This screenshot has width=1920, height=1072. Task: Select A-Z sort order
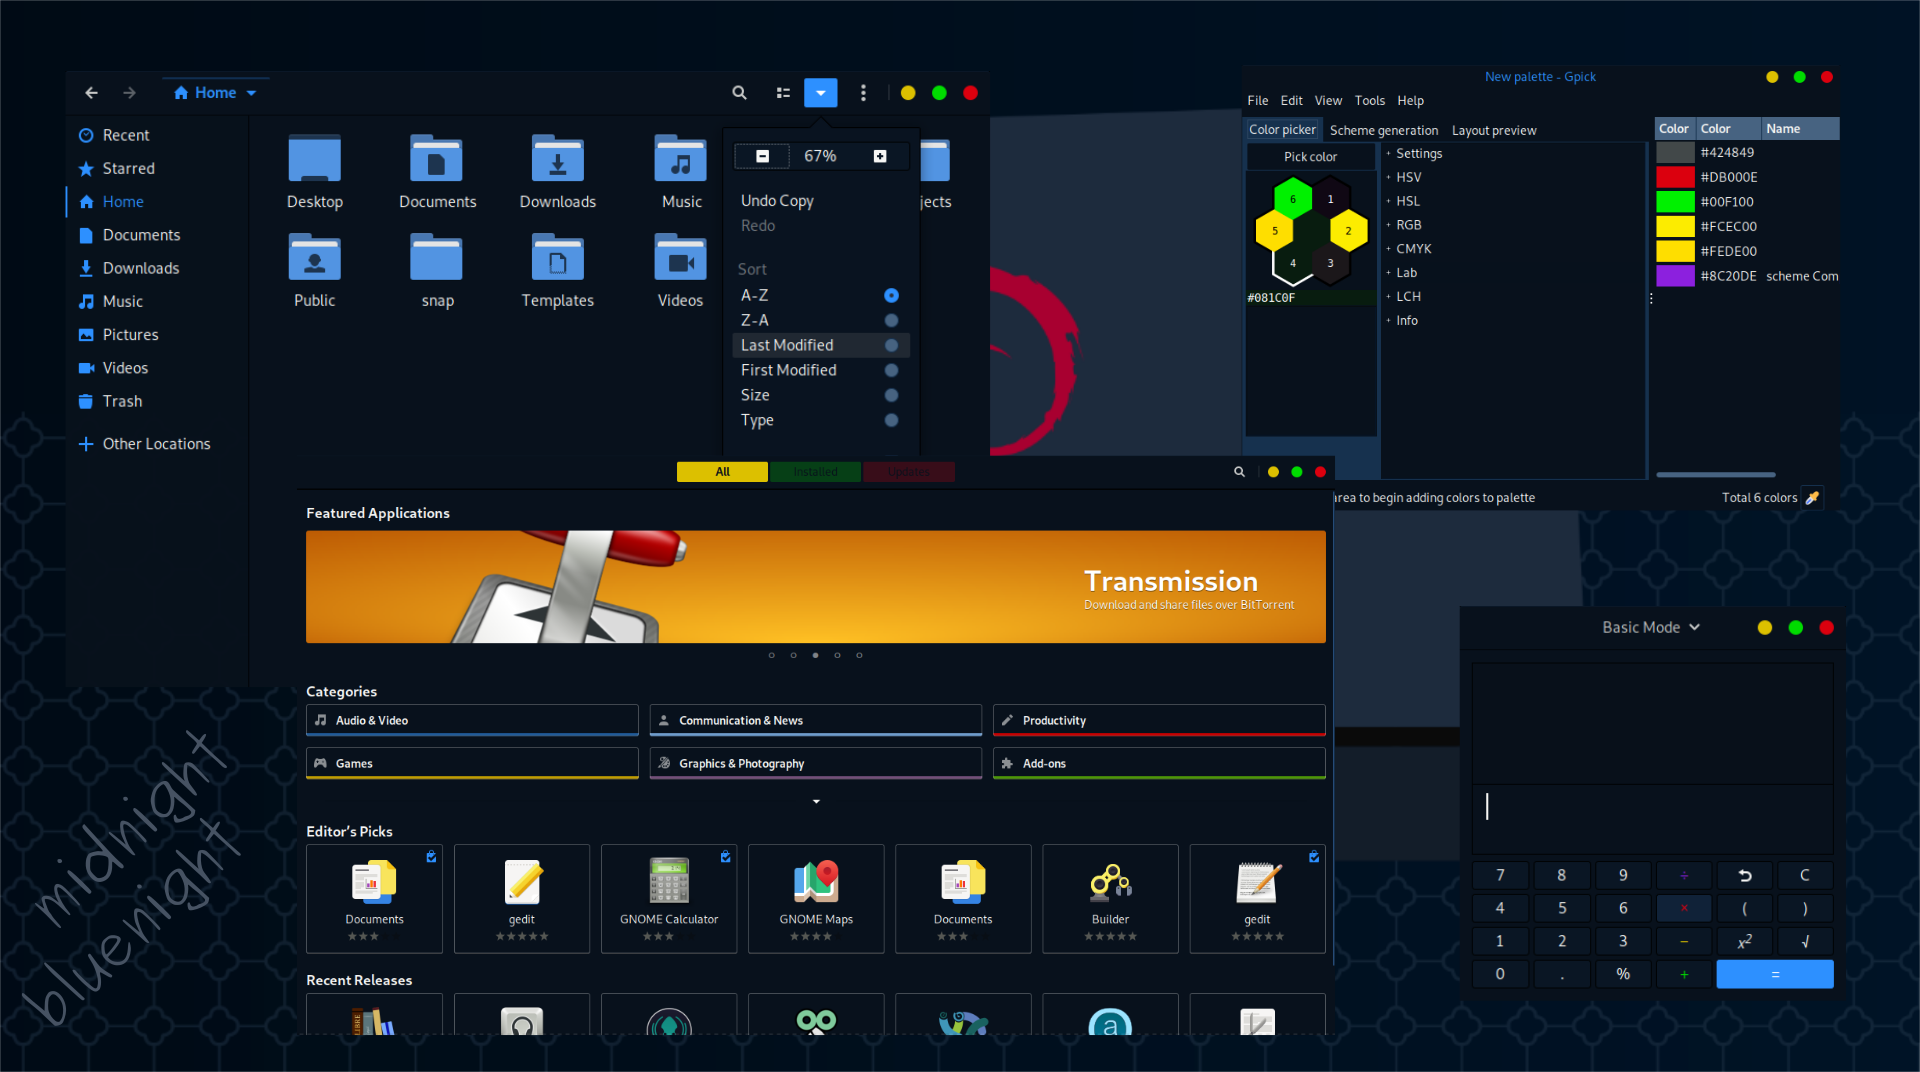[820, 295]
